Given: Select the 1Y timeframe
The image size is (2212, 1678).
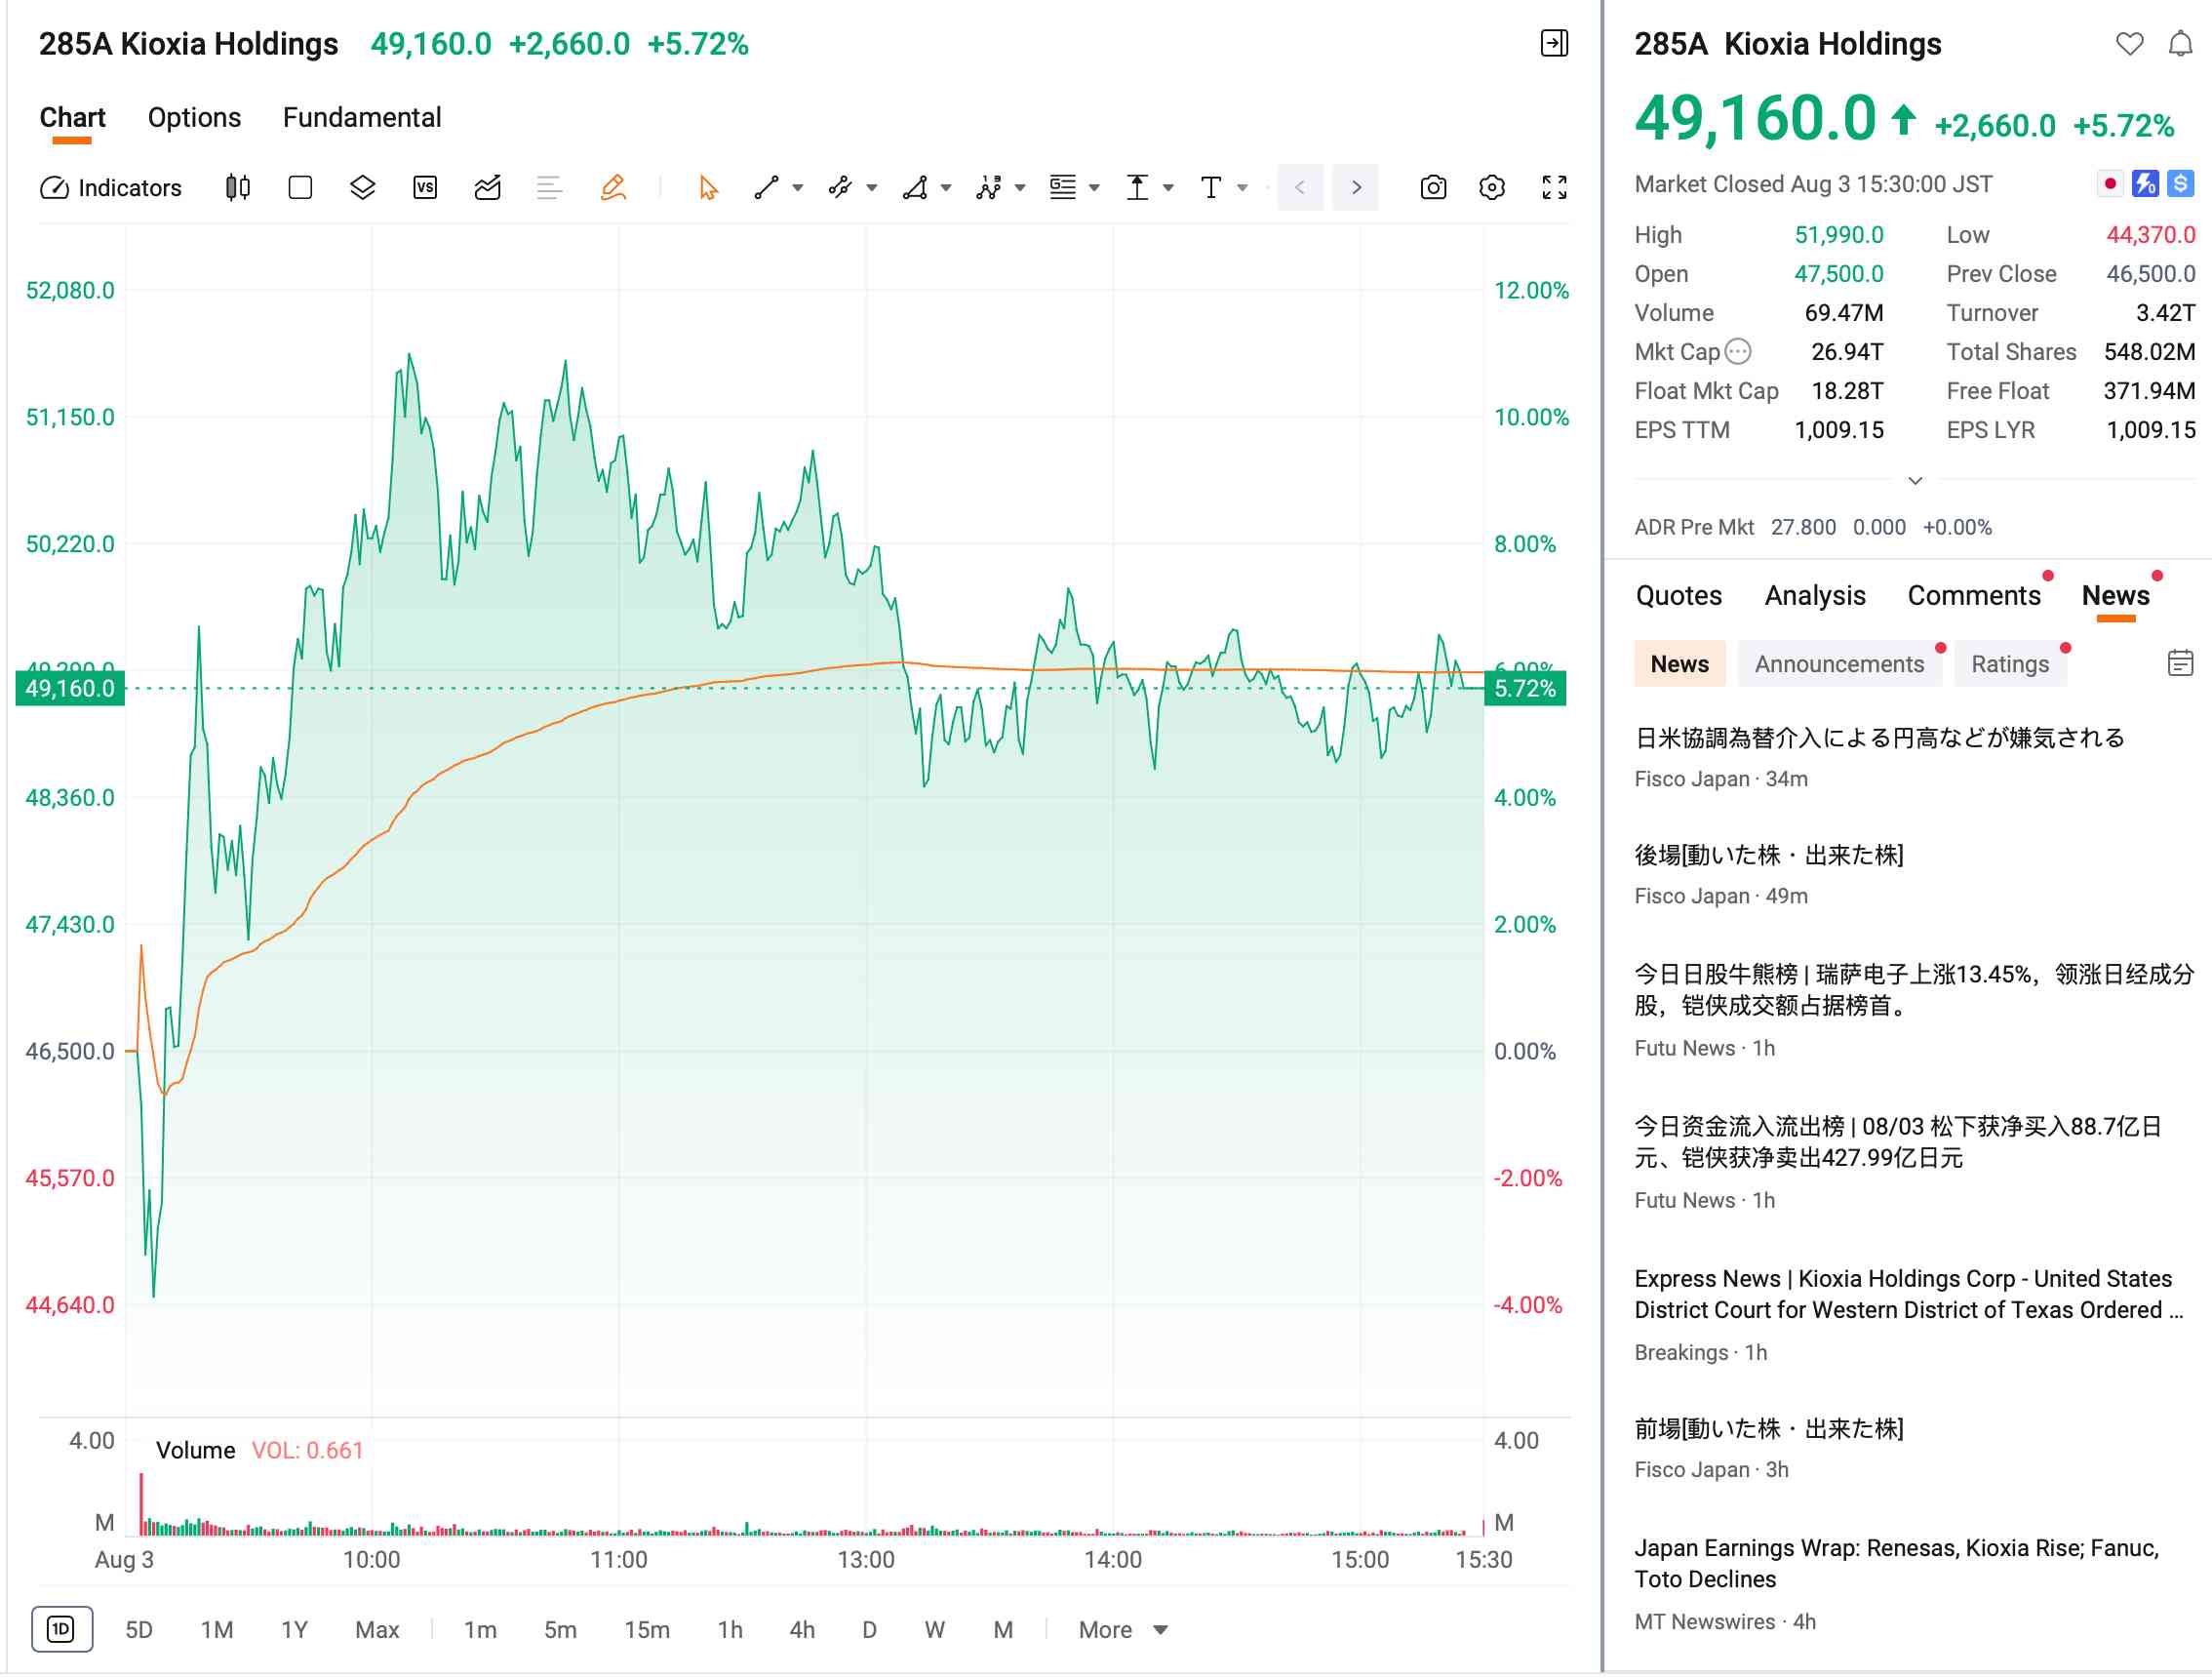Looking at the screenshot, I should tap(294, 1631).
